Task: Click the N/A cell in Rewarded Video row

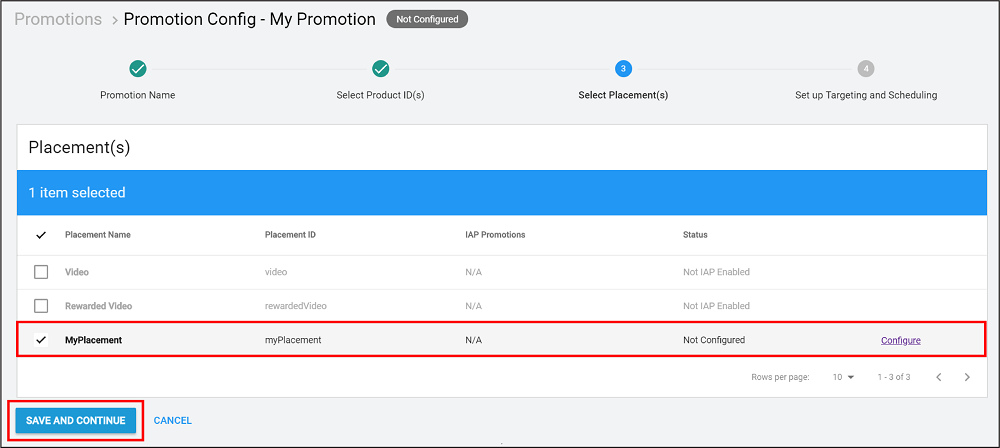Action: pos(473,306)
